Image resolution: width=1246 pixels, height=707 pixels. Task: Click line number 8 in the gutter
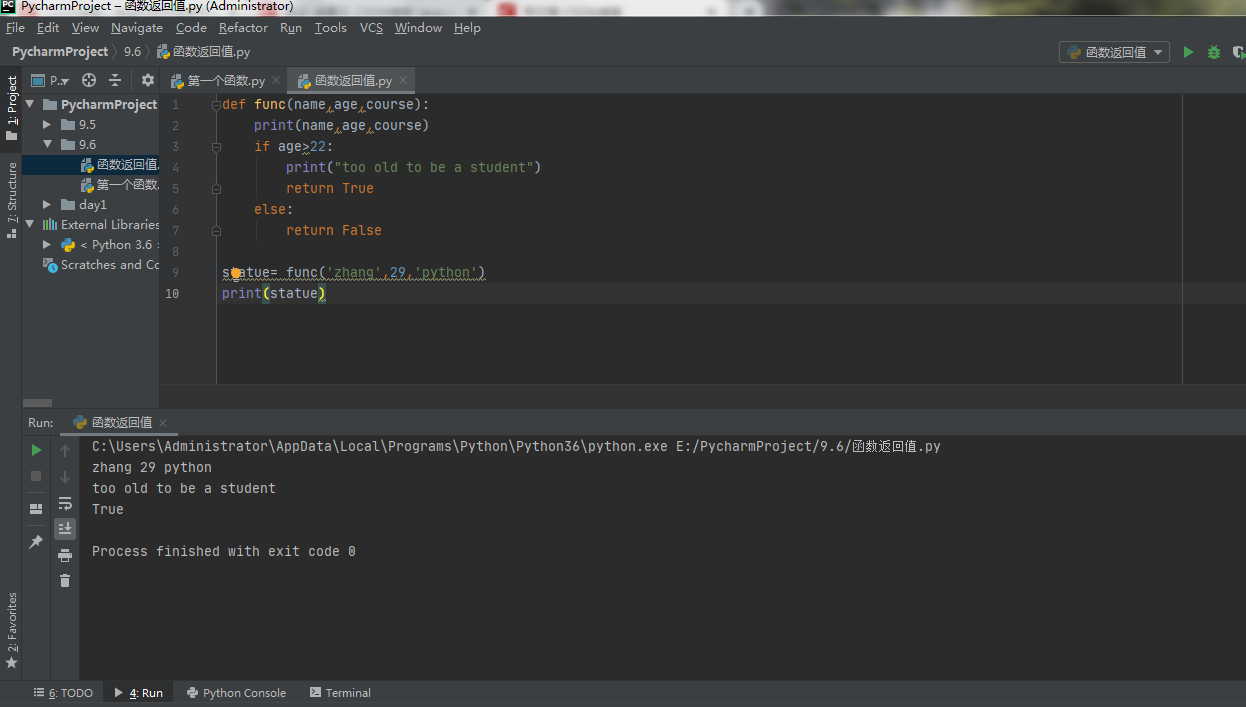click(176, 251)
